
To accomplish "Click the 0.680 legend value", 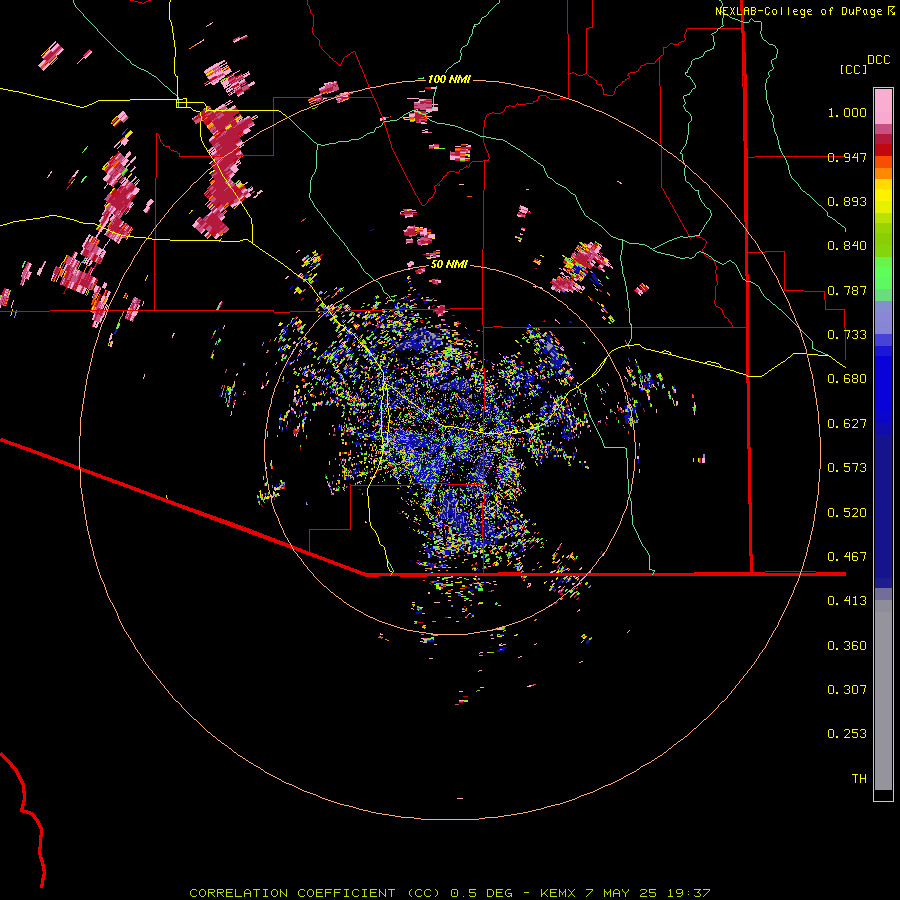I will [x=847, y=379].
